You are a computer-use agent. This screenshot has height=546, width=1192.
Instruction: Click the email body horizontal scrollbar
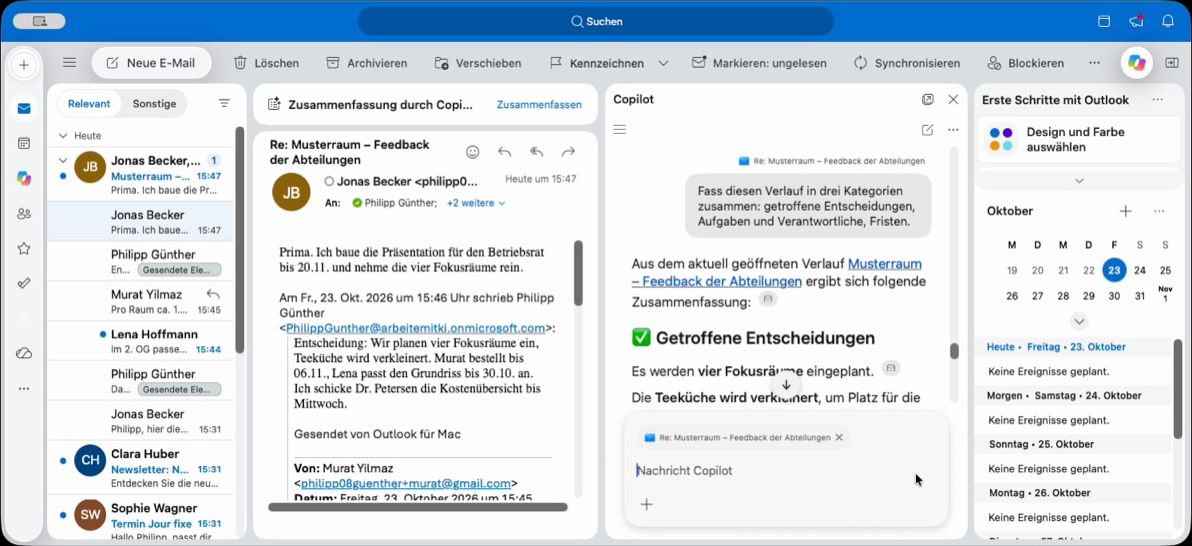pyautogui.click(x=417, y=506)
